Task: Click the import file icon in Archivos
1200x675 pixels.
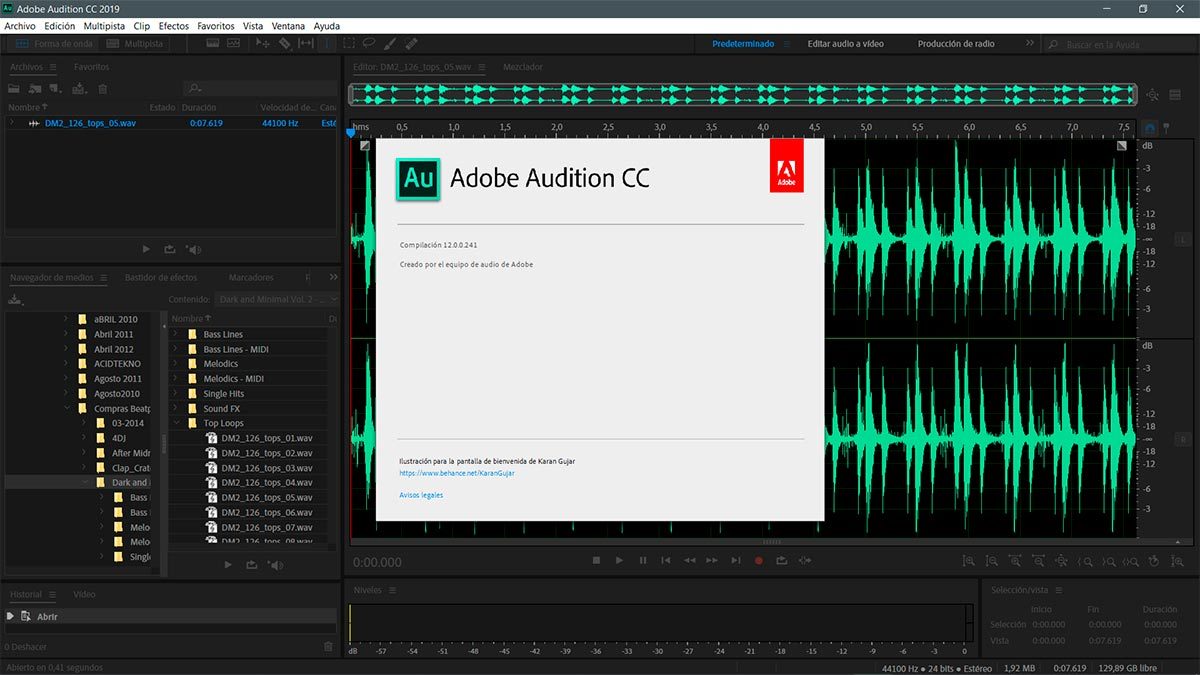Action: click(x=35, y=89)
